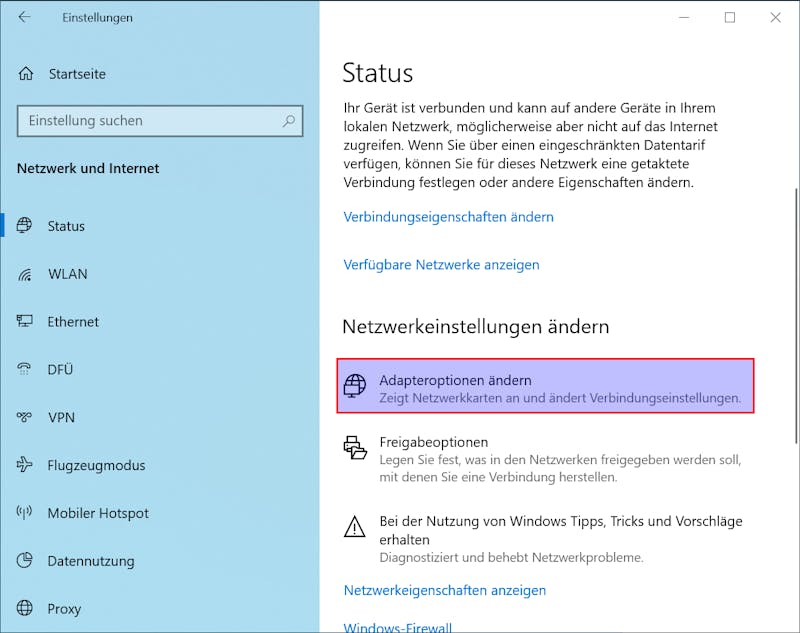
Task: Click the back arrow icon
Action: tap(24, 17)
